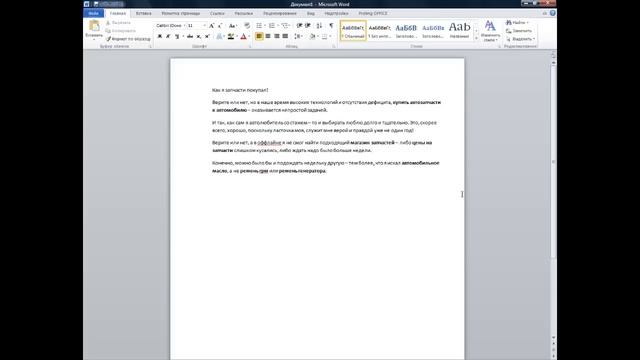This screenshot has width=640, height=360.
Task: Apply the Title (Название) style
Action: [459, 31]
